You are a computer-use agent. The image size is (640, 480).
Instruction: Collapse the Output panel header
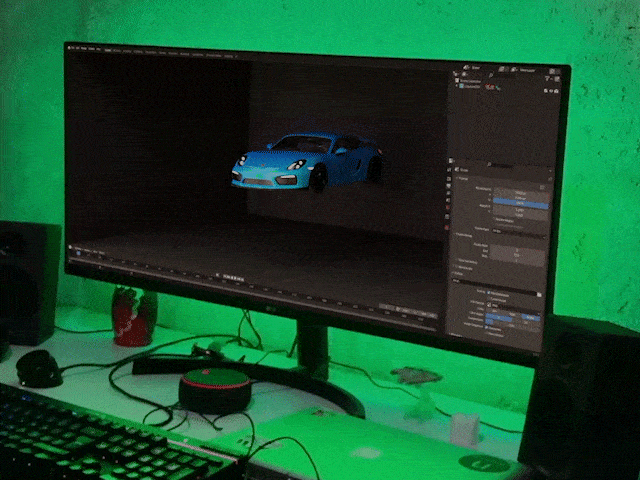(458, 273)
